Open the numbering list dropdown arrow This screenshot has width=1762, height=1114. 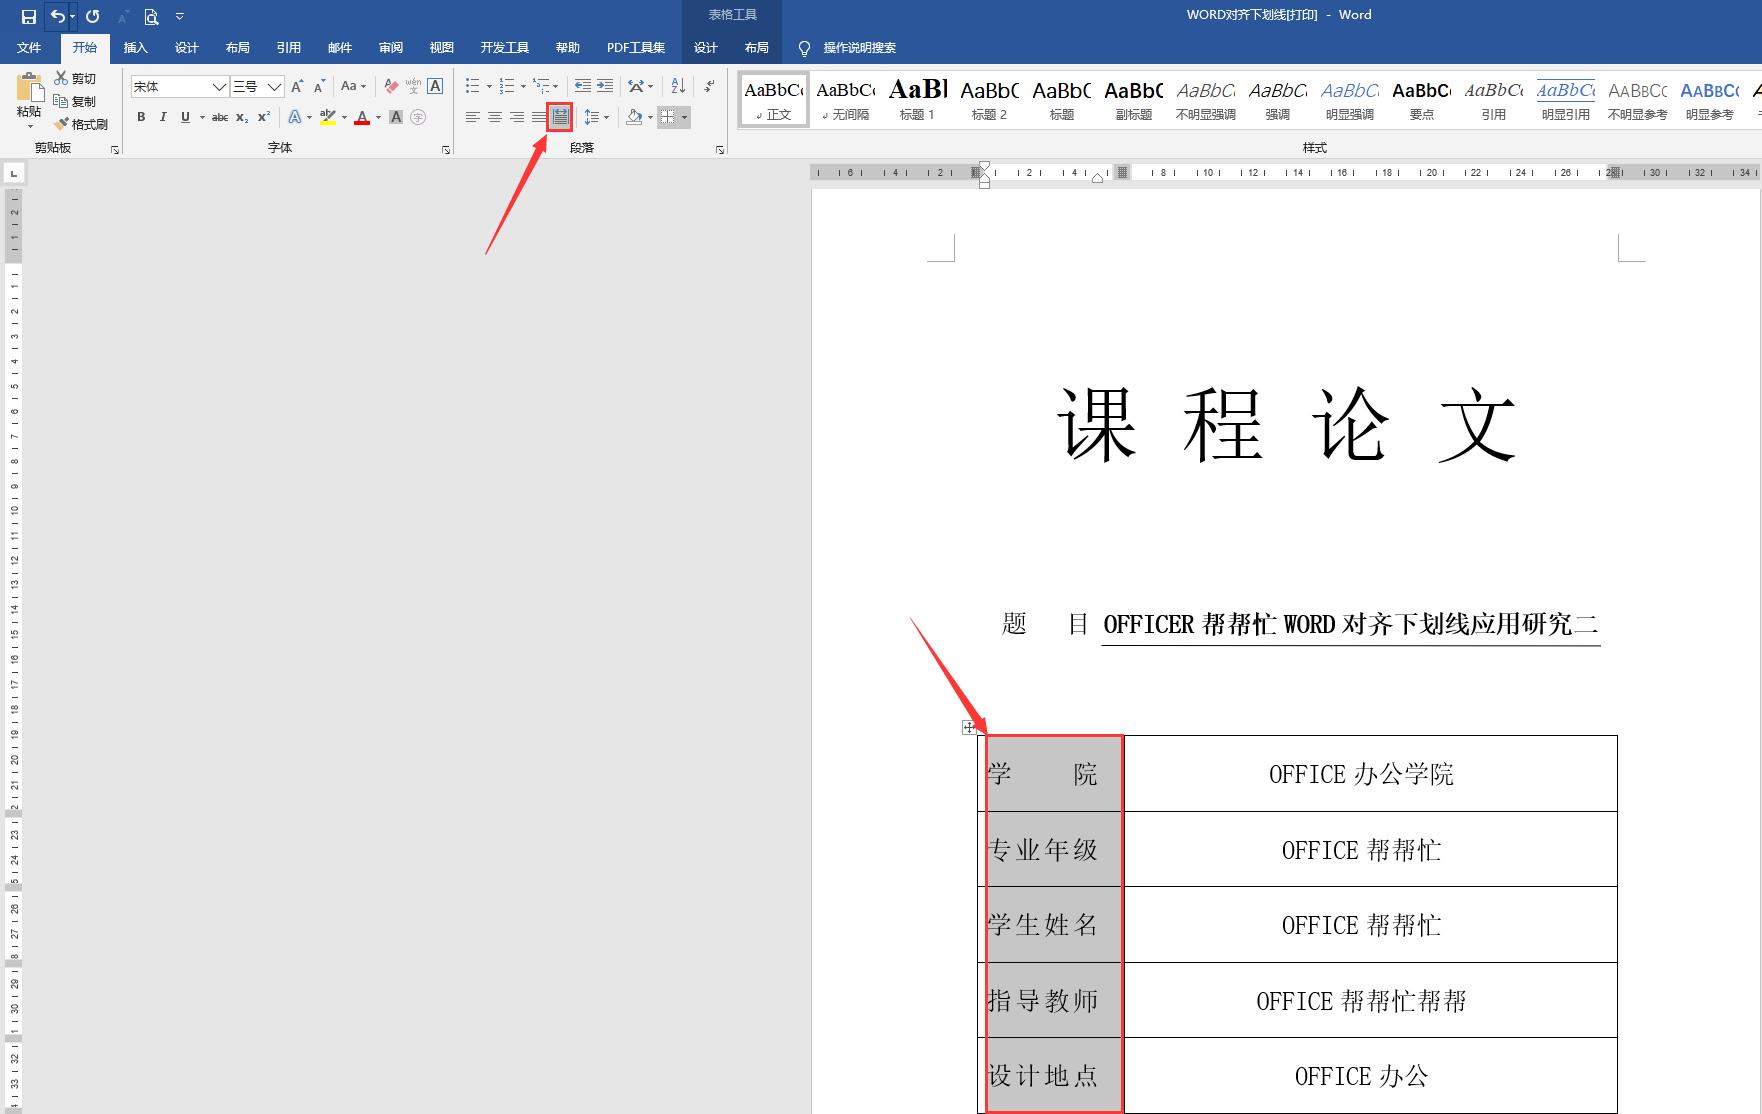click(x=523, y=87)
